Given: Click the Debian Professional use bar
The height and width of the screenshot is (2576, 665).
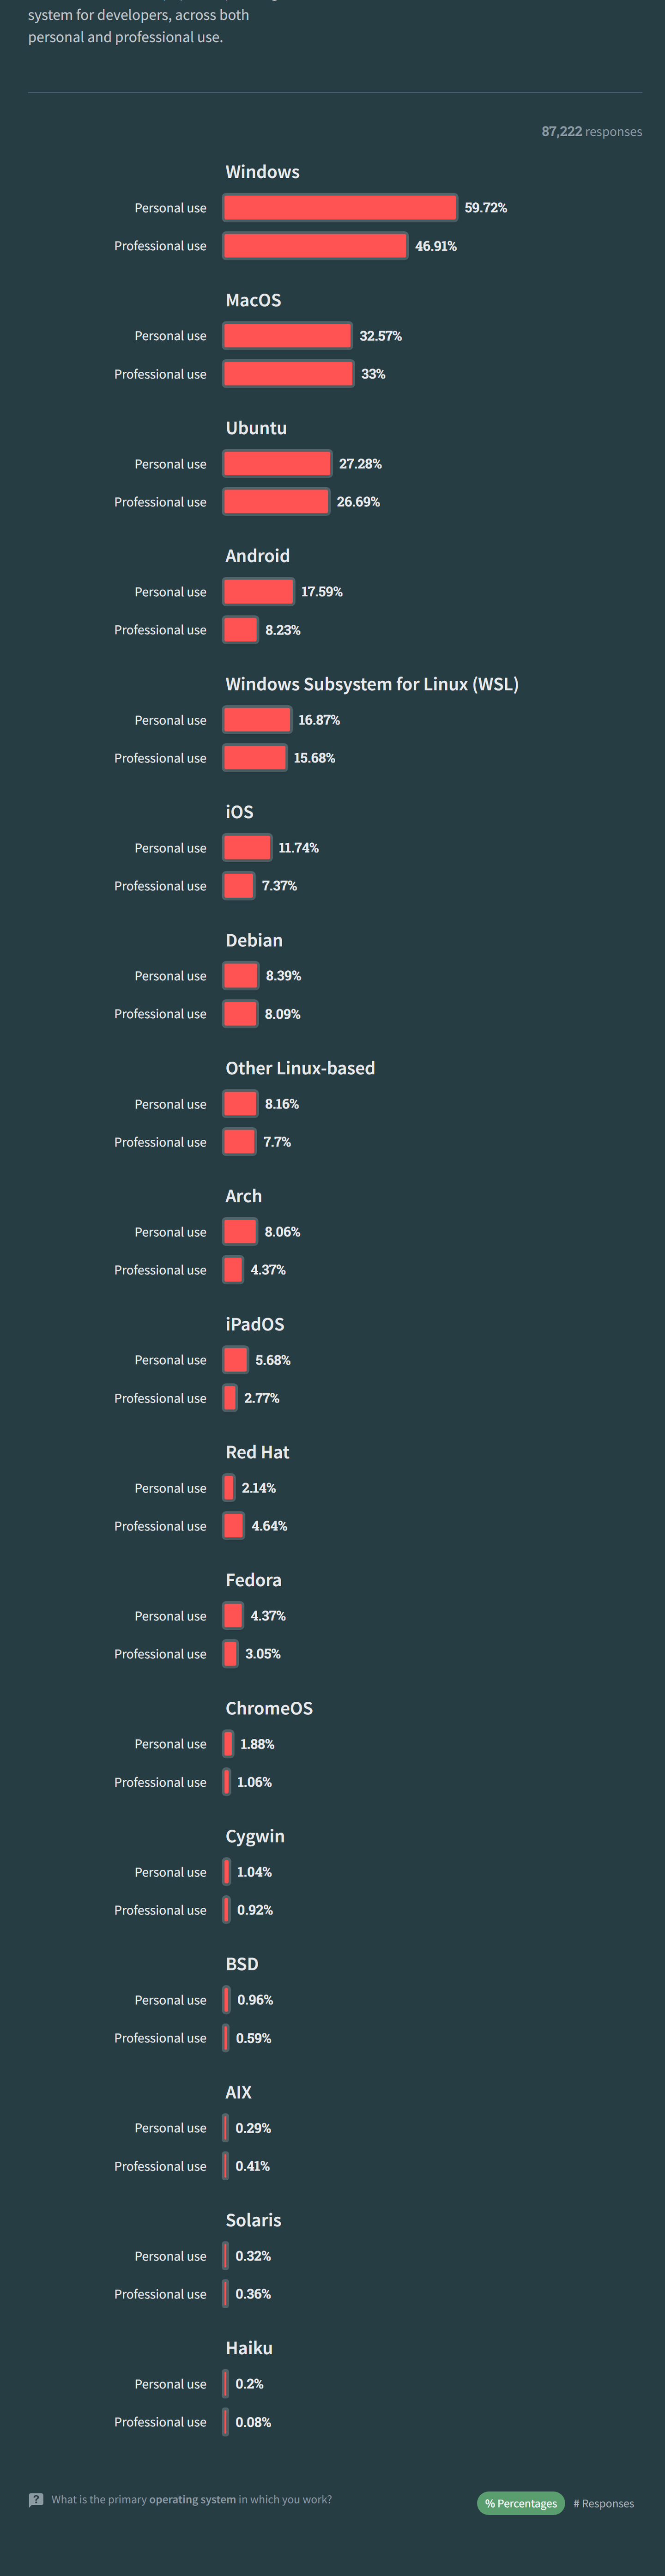Looking at the screenshot, I should tap(240, 1014).
